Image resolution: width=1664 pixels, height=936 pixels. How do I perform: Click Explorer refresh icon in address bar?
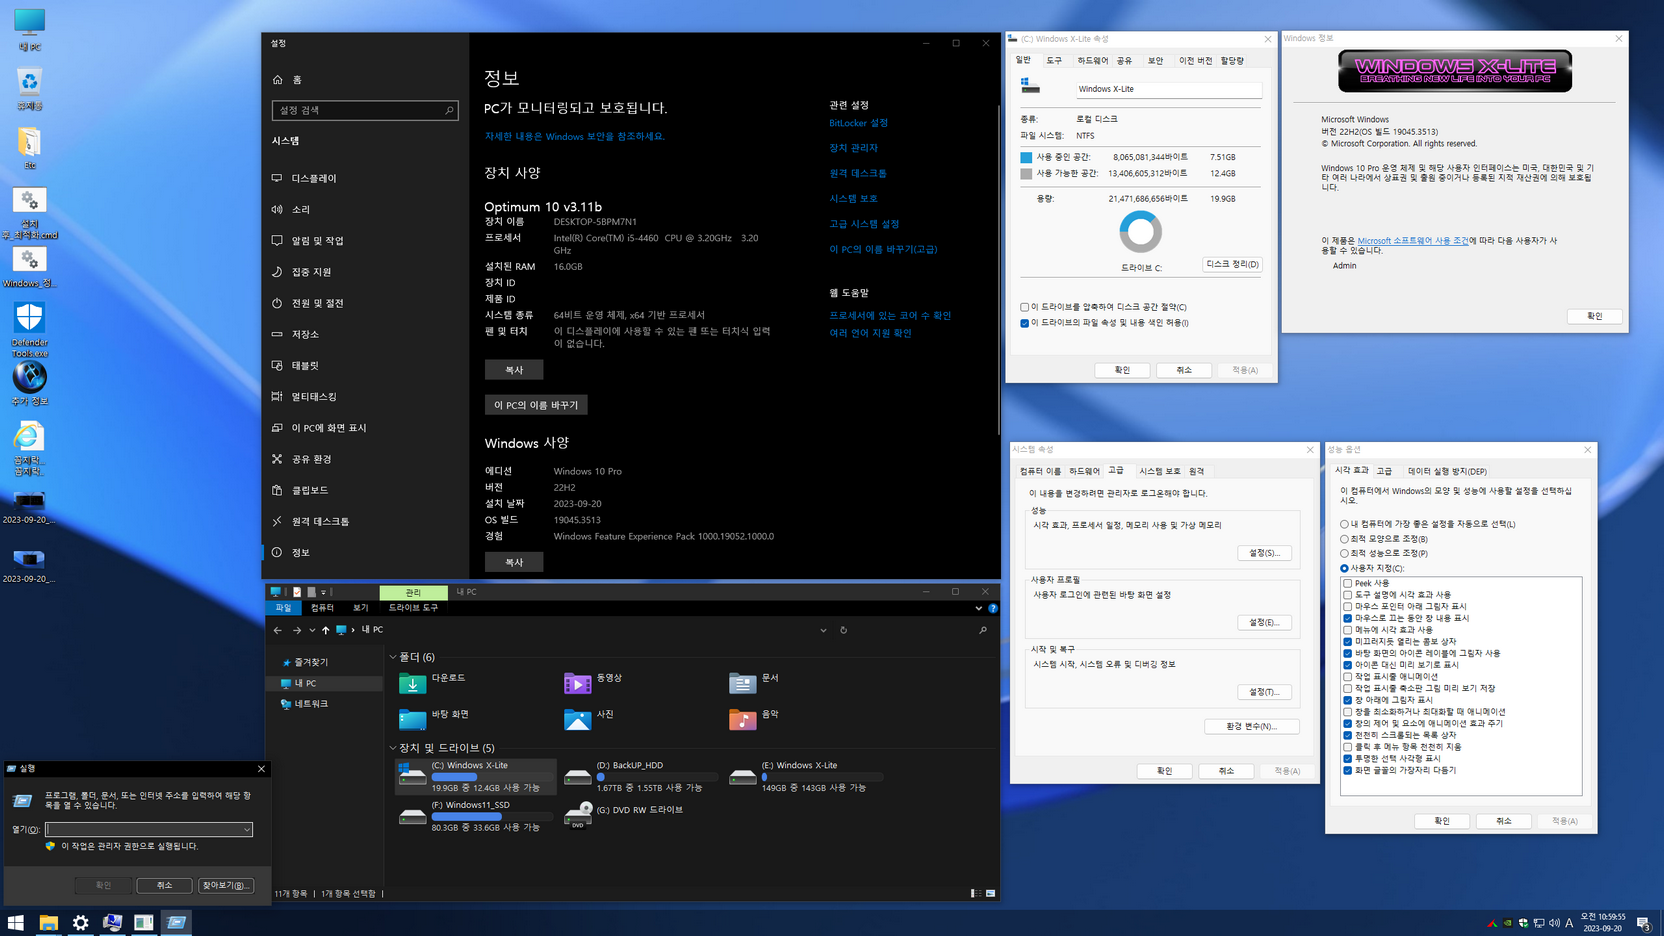843,630
